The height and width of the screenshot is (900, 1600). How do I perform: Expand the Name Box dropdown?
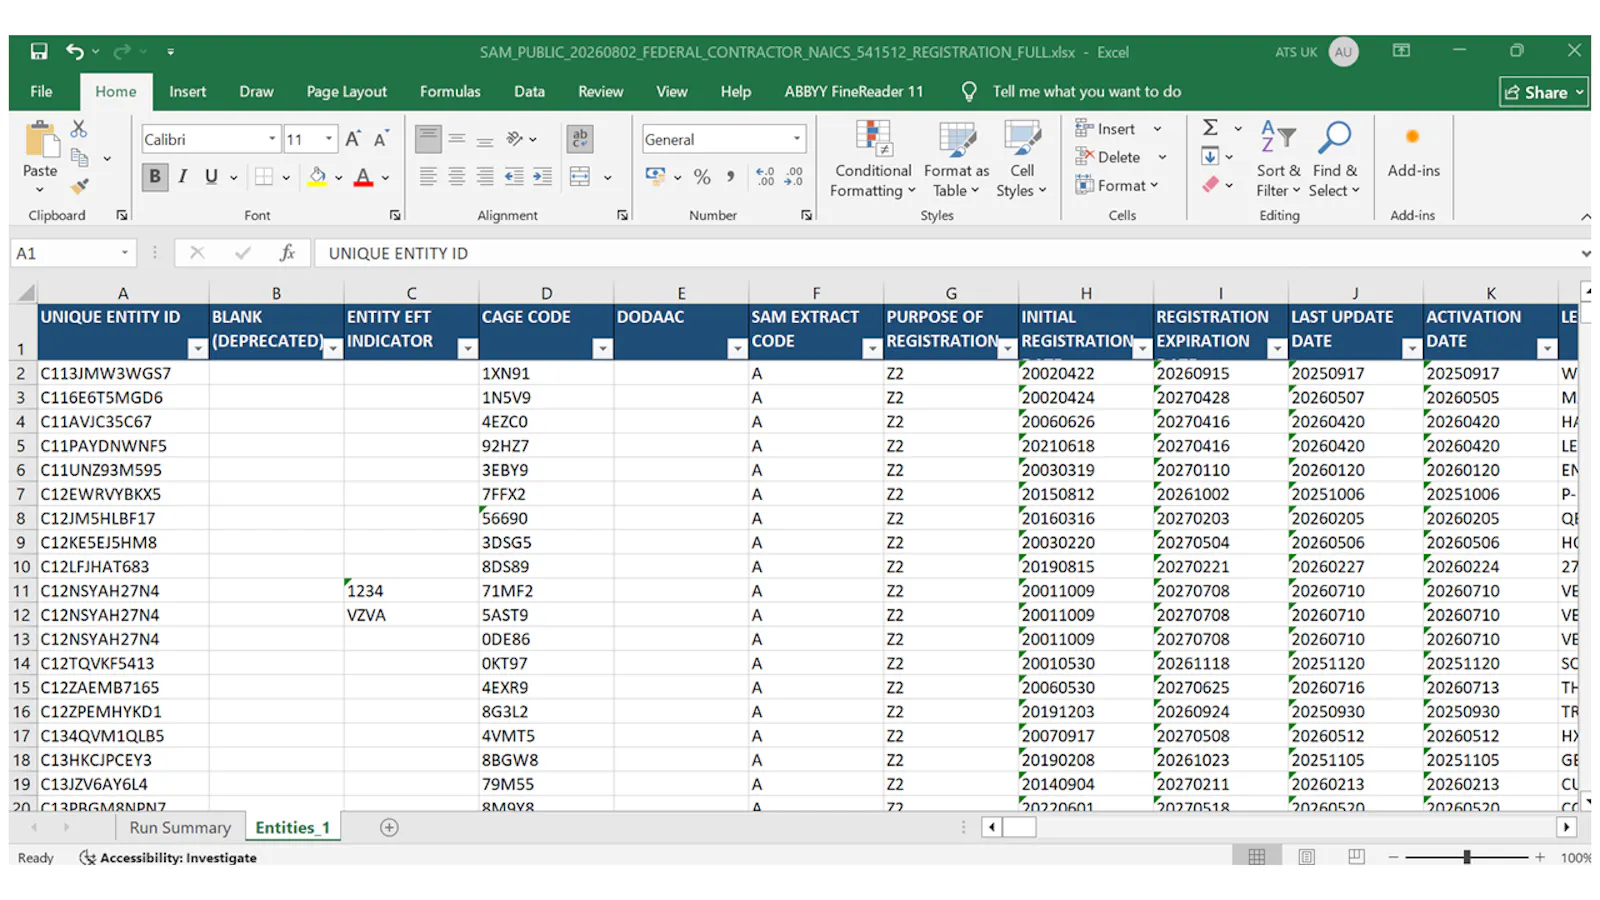(125, 253)
